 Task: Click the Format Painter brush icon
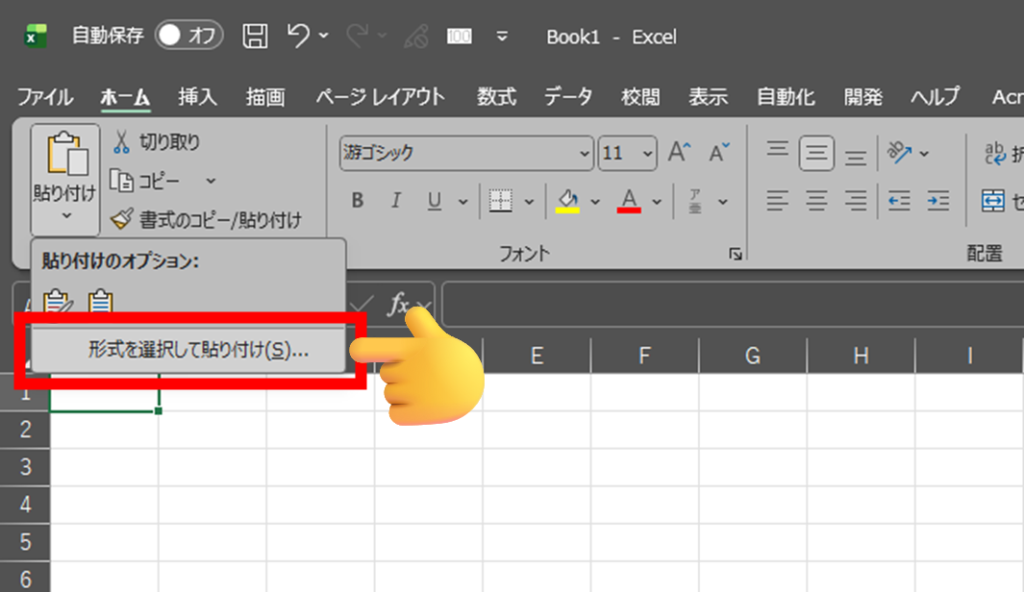coord(122,219)
